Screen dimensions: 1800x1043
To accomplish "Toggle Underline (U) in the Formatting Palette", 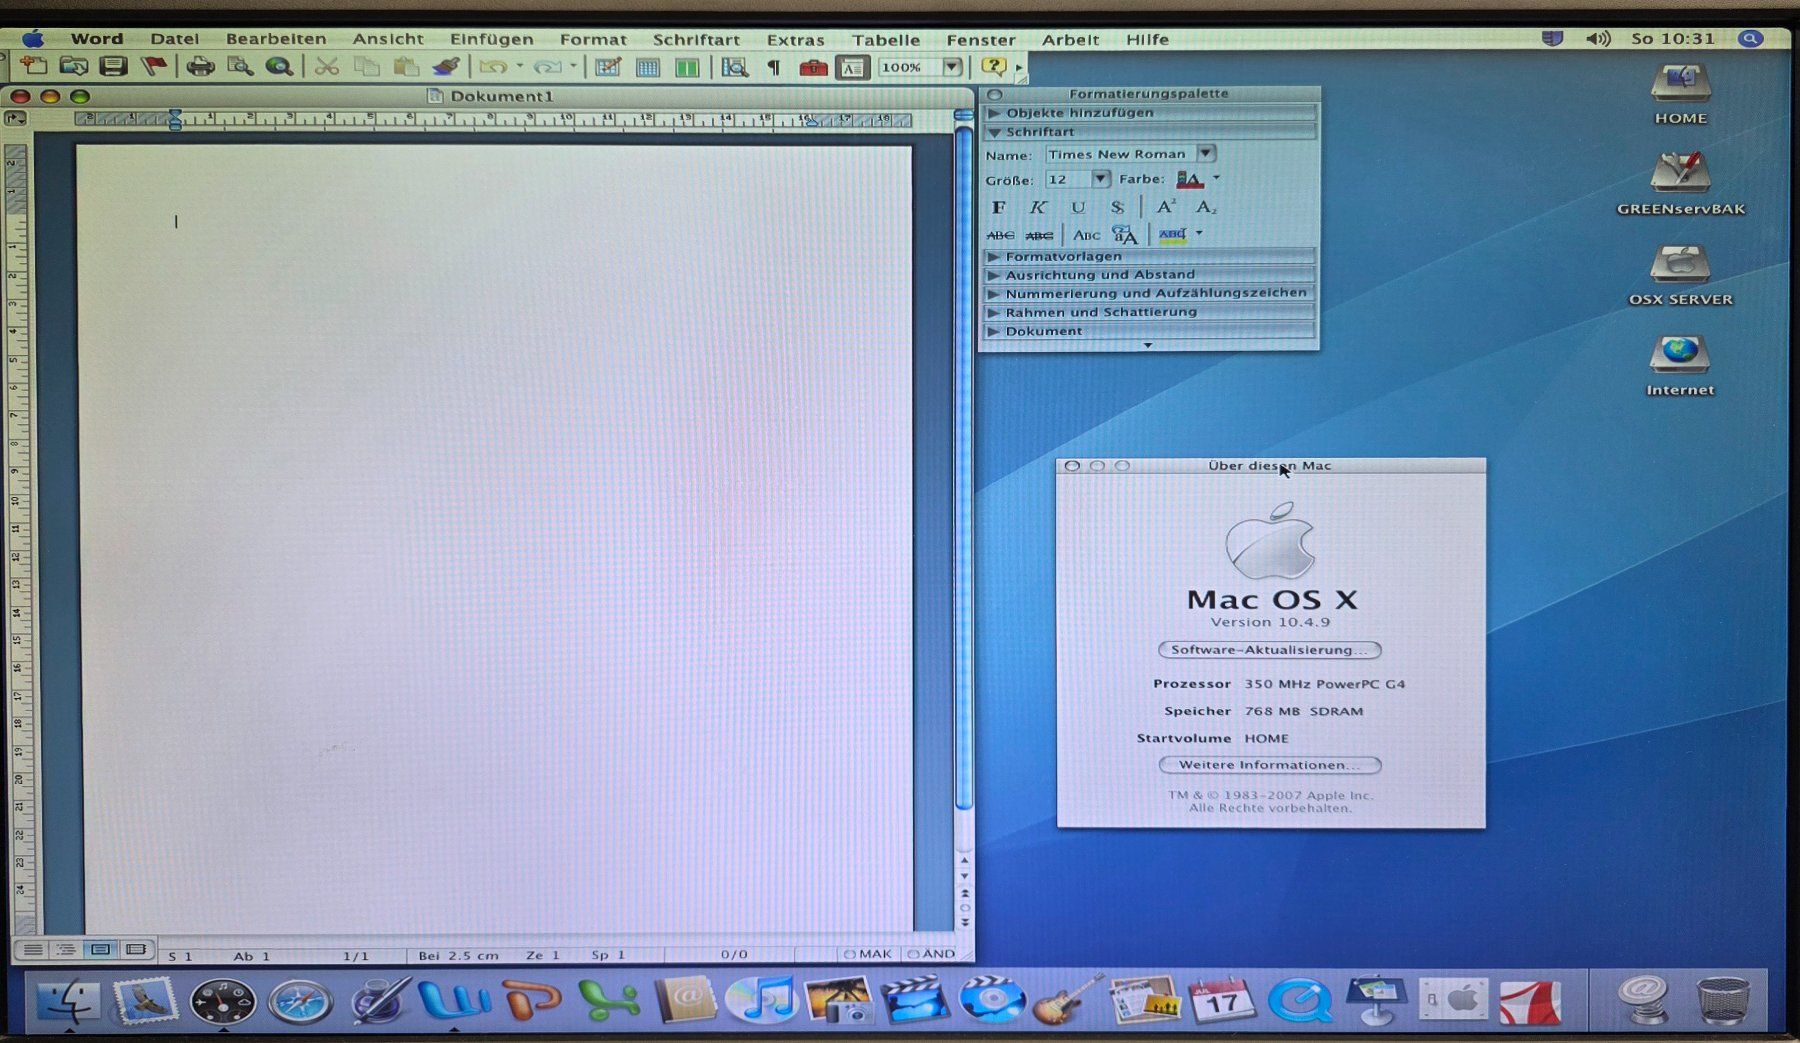I will click(x=1078, y=207).
